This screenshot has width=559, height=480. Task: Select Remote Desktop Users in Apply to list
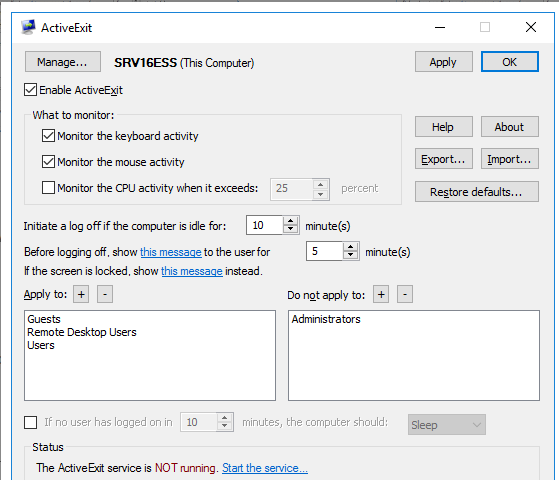82,332
